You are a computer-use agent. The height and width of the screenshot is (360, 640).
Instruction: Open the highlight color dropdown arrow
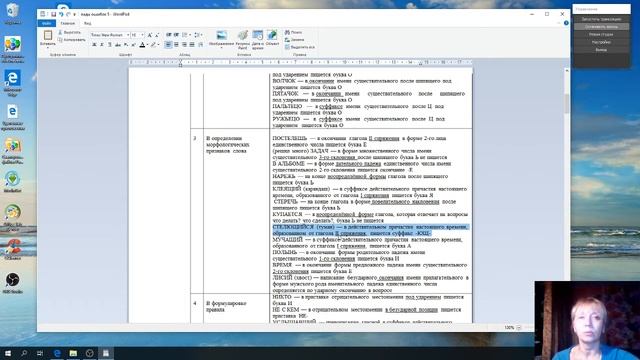pos(158,44)
